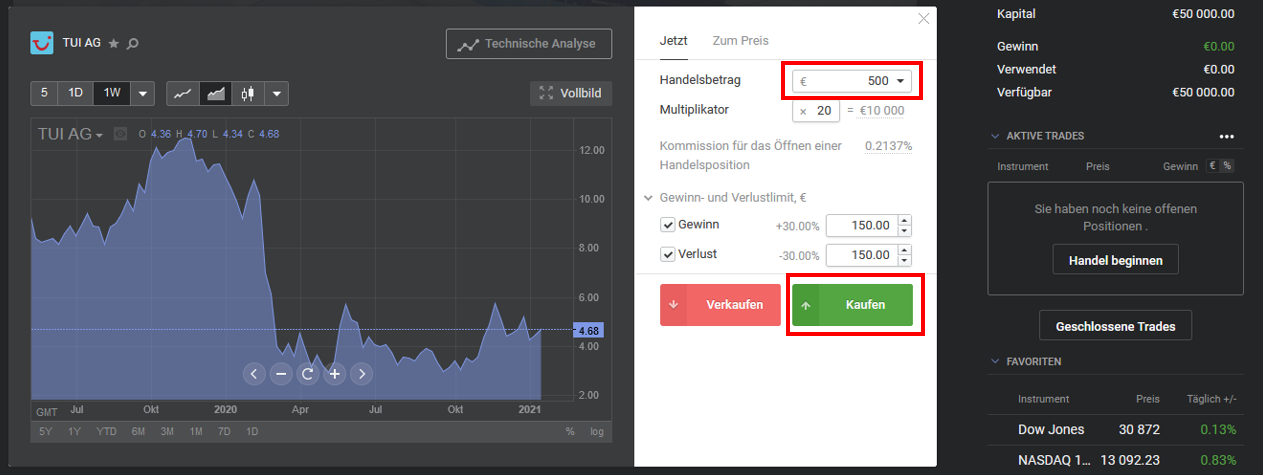Toggle percent scale on chart

click(x=570, y=432)
